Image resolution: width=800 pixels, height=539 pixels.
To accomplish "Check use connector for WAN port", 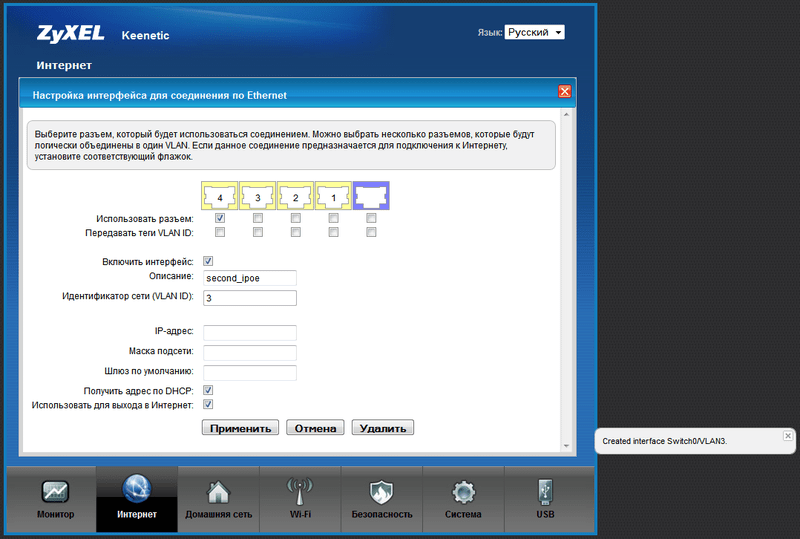I will [x=371, y=218].
